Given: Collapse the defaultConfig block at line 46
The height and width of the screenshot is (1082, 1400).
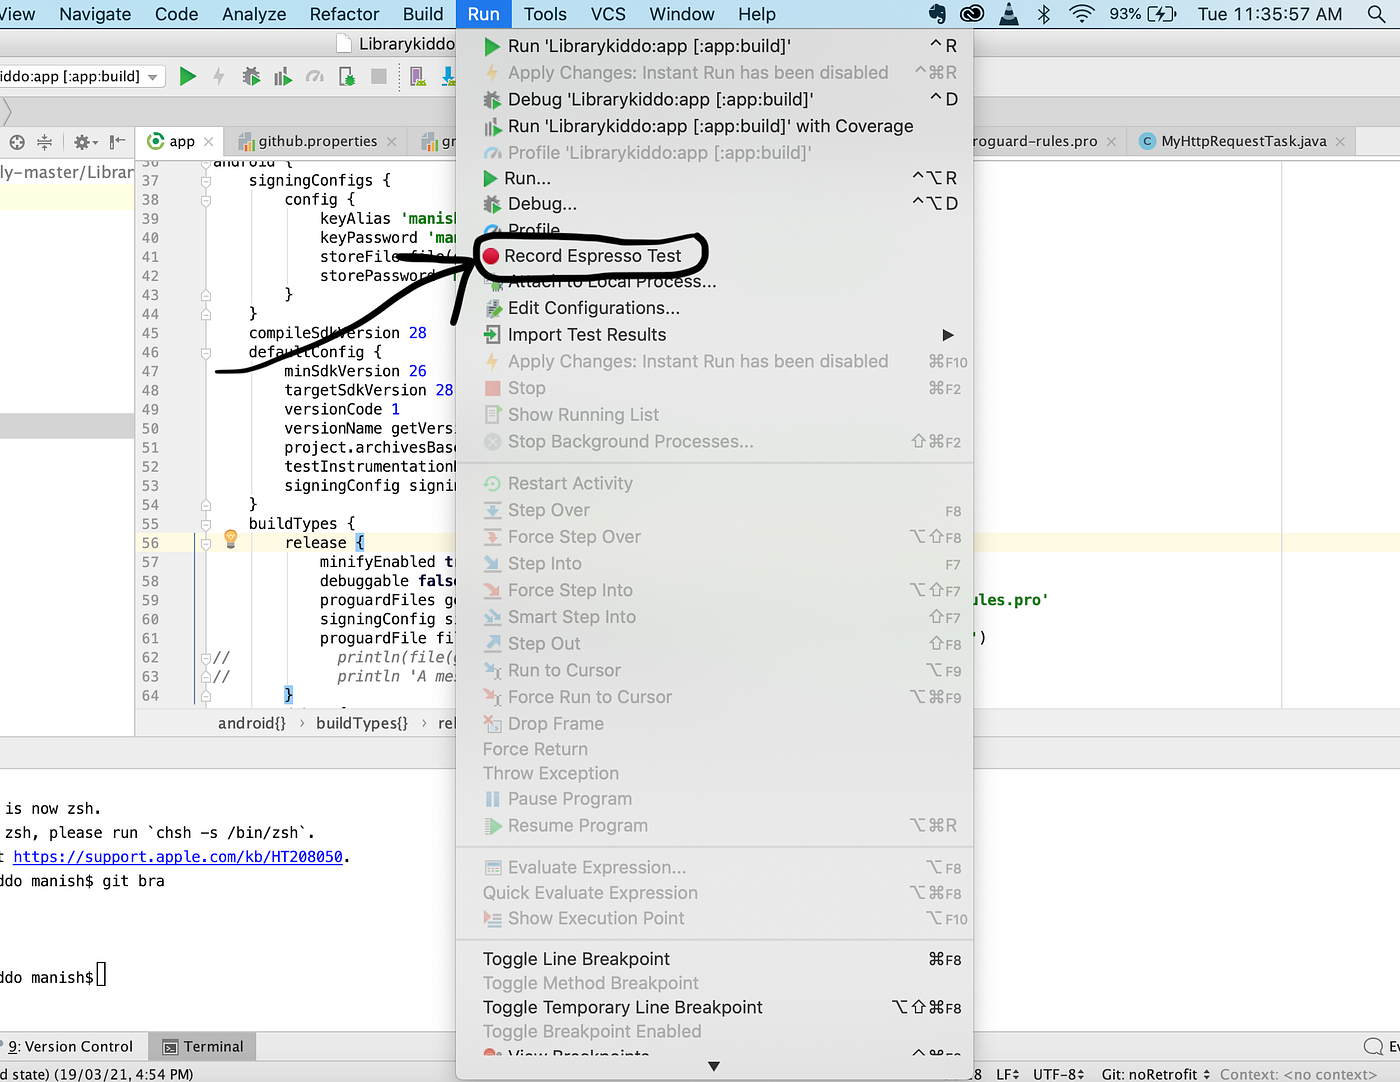Looking at the screenshot, I should click(x=205, y=353).
